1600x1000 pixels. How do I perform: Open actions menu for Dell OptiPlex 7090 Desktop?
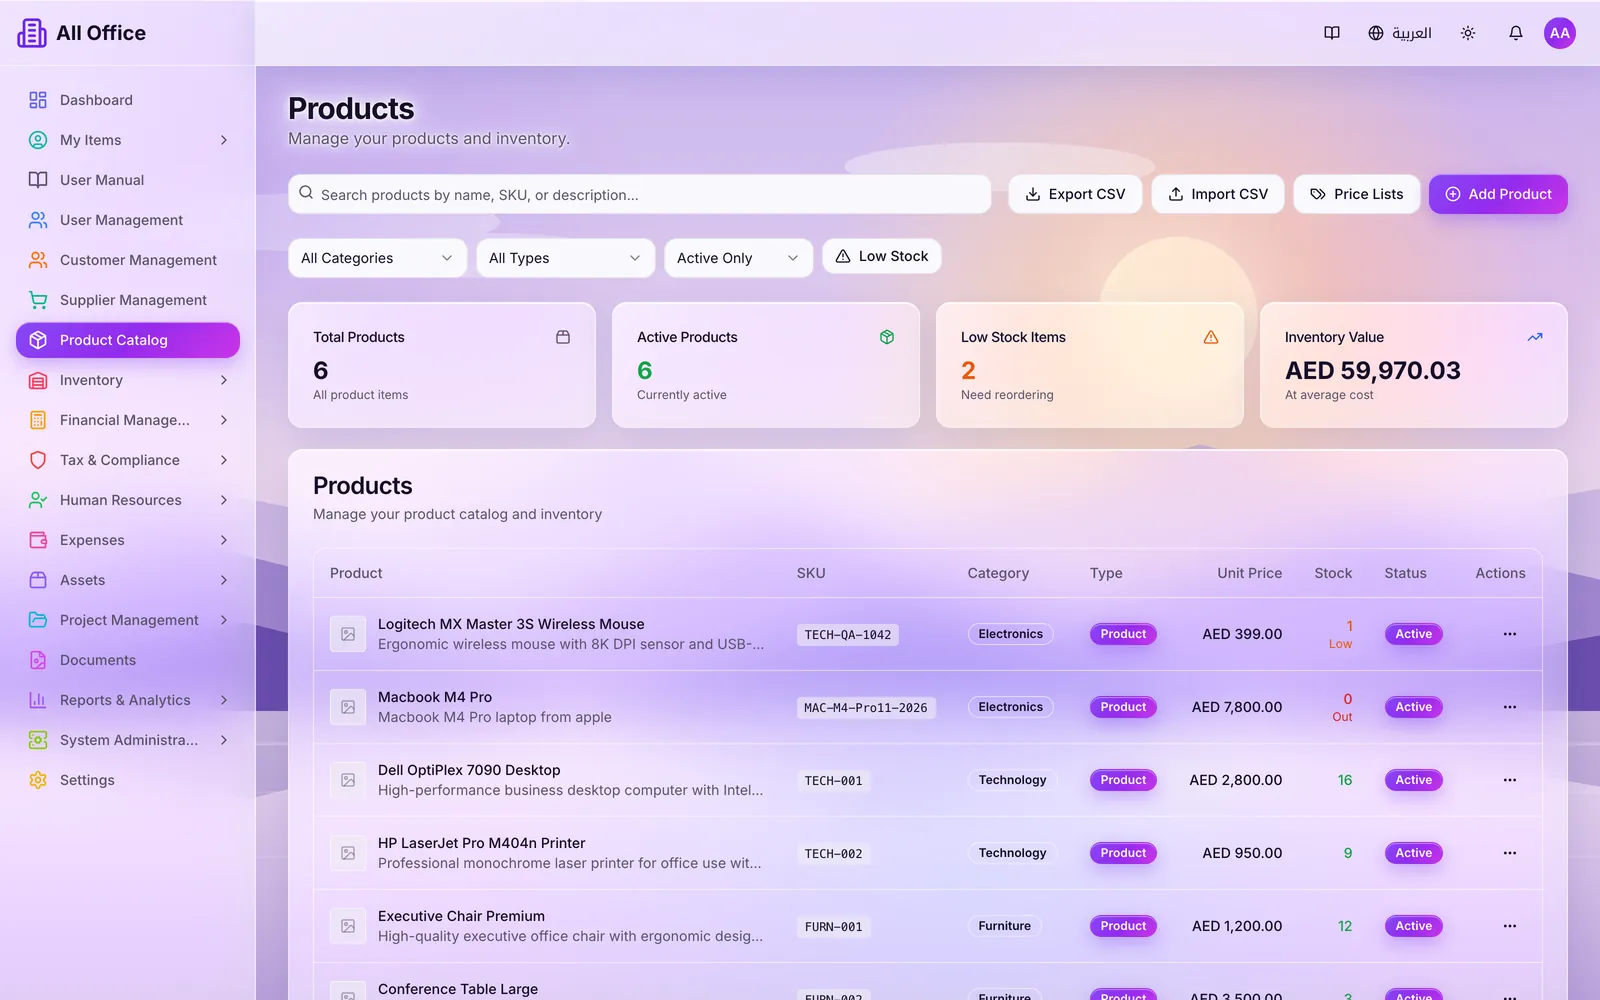tap(1510, 780)
